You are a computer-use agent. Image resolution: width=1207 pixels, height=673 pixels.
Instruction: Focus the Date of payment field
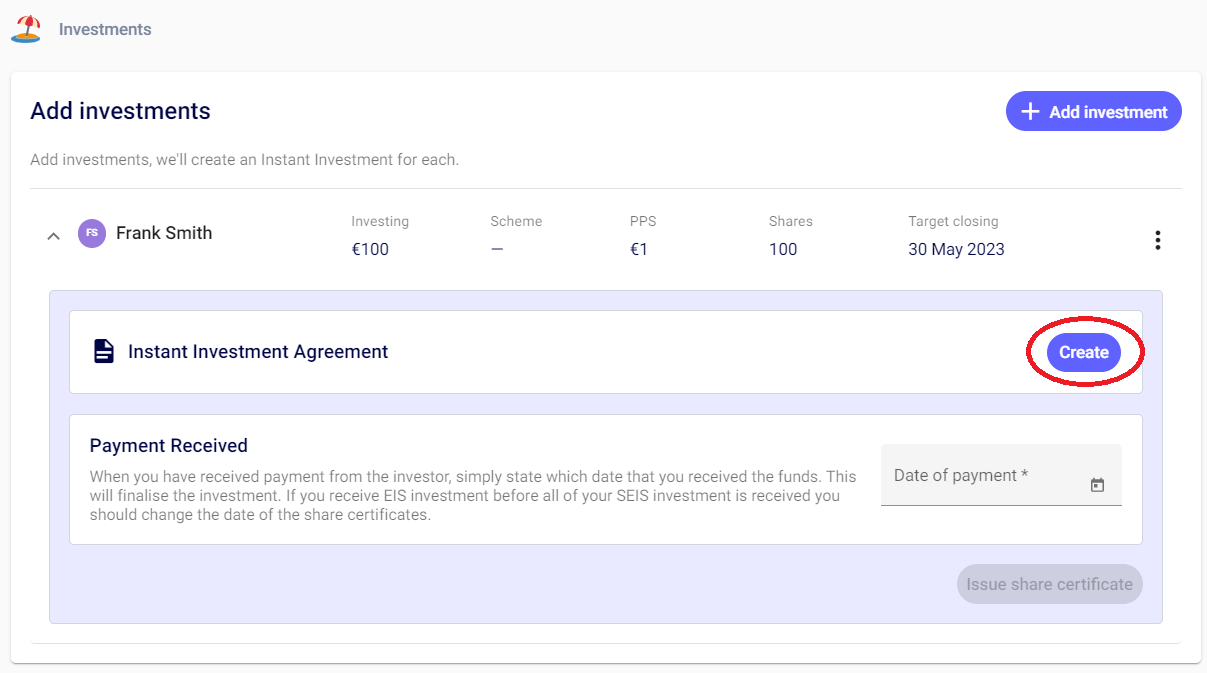980,476
